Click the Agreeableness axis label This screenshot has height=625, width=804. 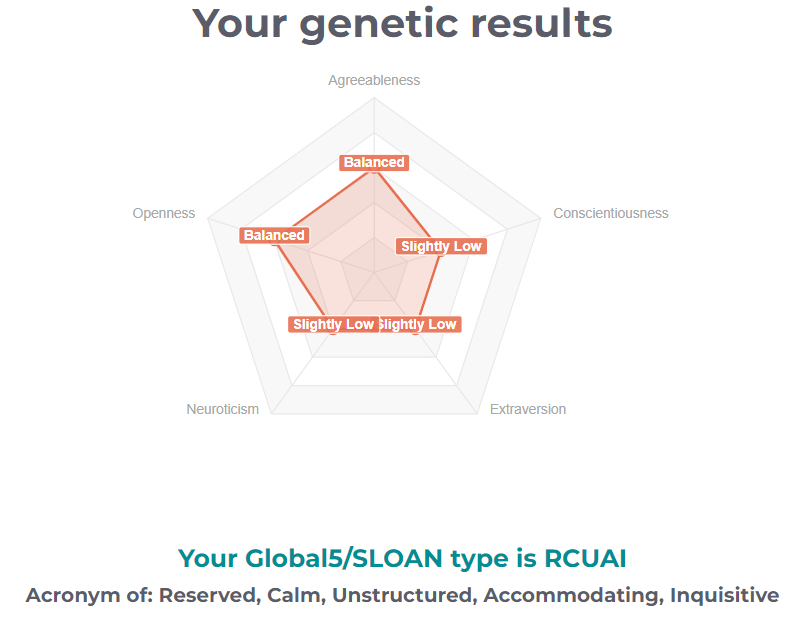[x=374, y=80]
